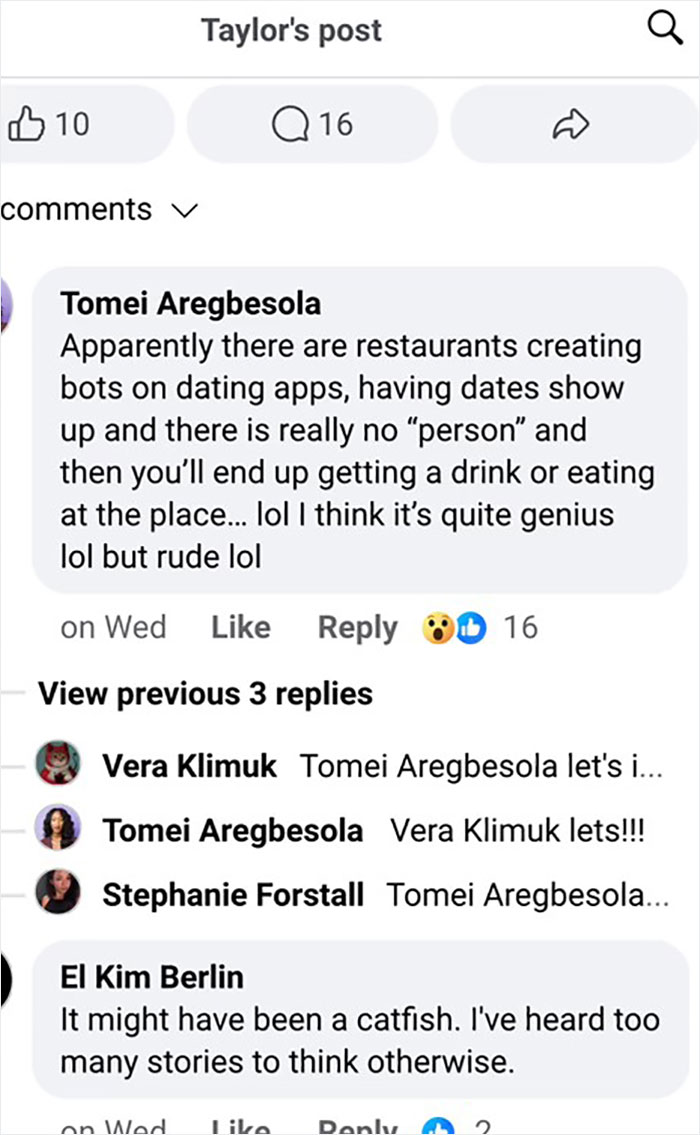The width and height of the screenshot is (700, 1135).
Task: Open Tomei Aregbesola's profile name
Action: coord(192,302)
